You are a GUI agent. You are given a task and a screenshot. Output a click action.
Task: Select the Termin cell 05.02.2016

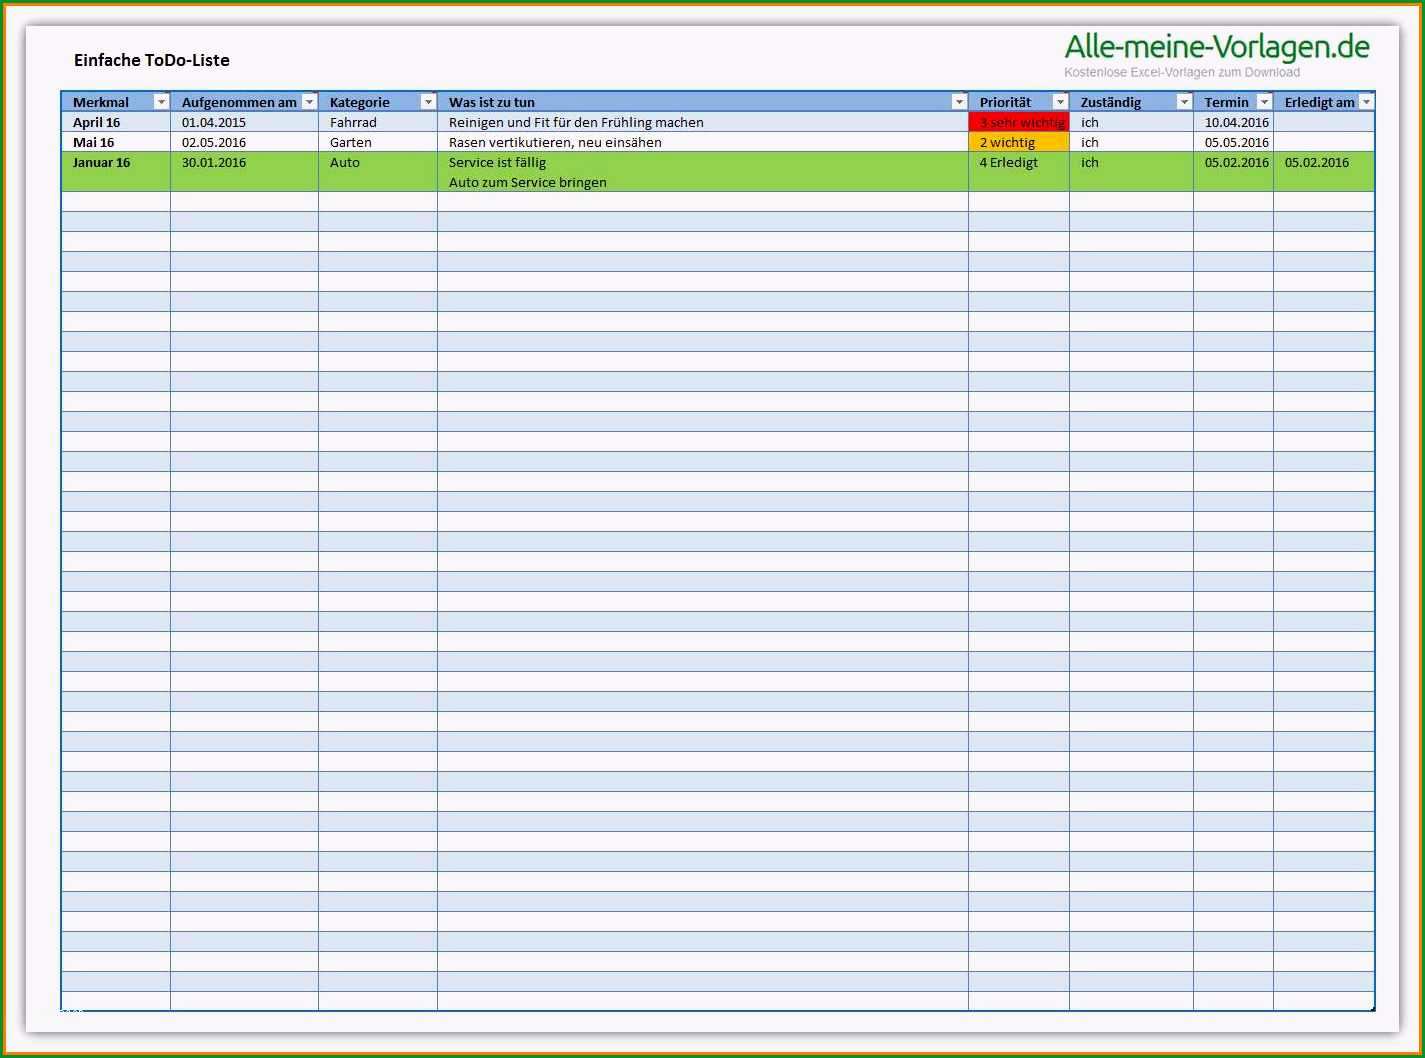(1233, 172)
